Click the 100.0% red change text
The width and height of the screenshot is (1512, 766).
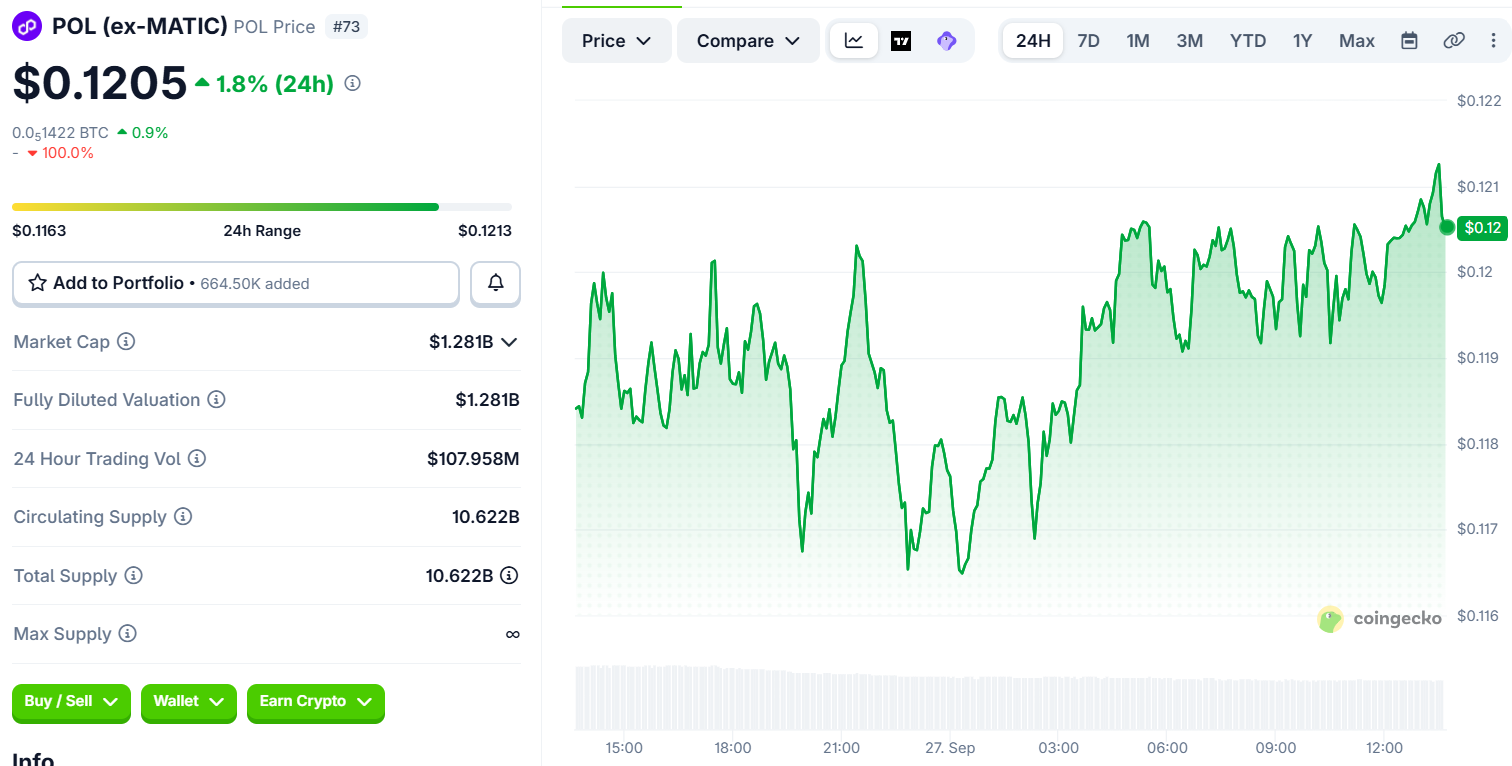(x=68, y=153)
